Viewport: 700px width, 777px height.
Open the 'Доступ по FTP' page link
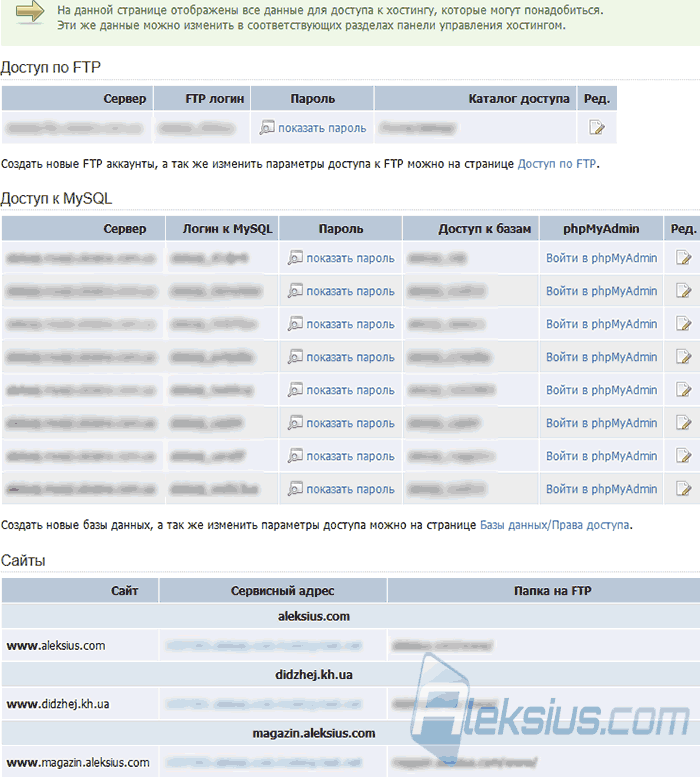click(557, 164)
